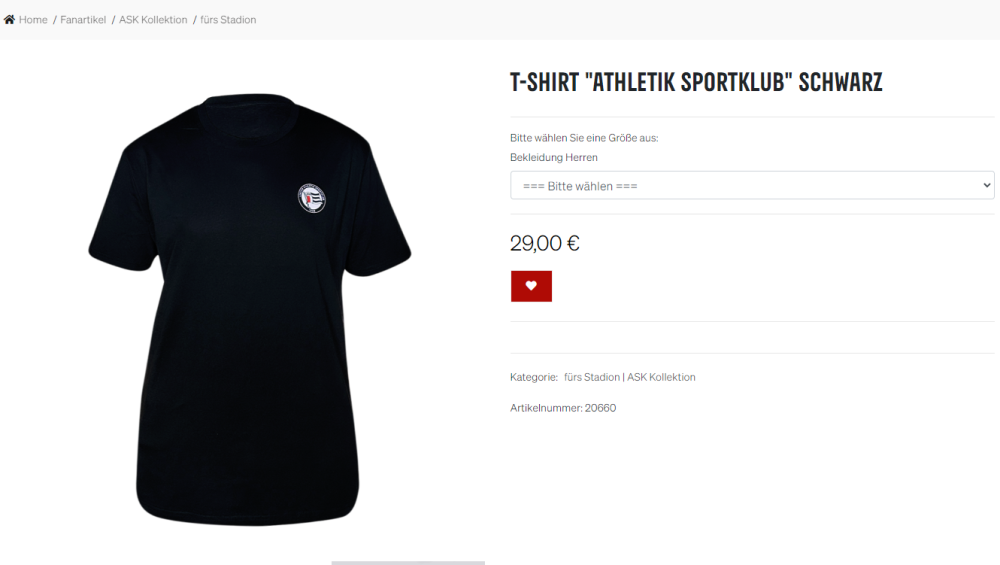Select 'fürs Stadion' breadcrumb entry
The height and width of the screenshot is (565, 1000).
click(228, 20)
